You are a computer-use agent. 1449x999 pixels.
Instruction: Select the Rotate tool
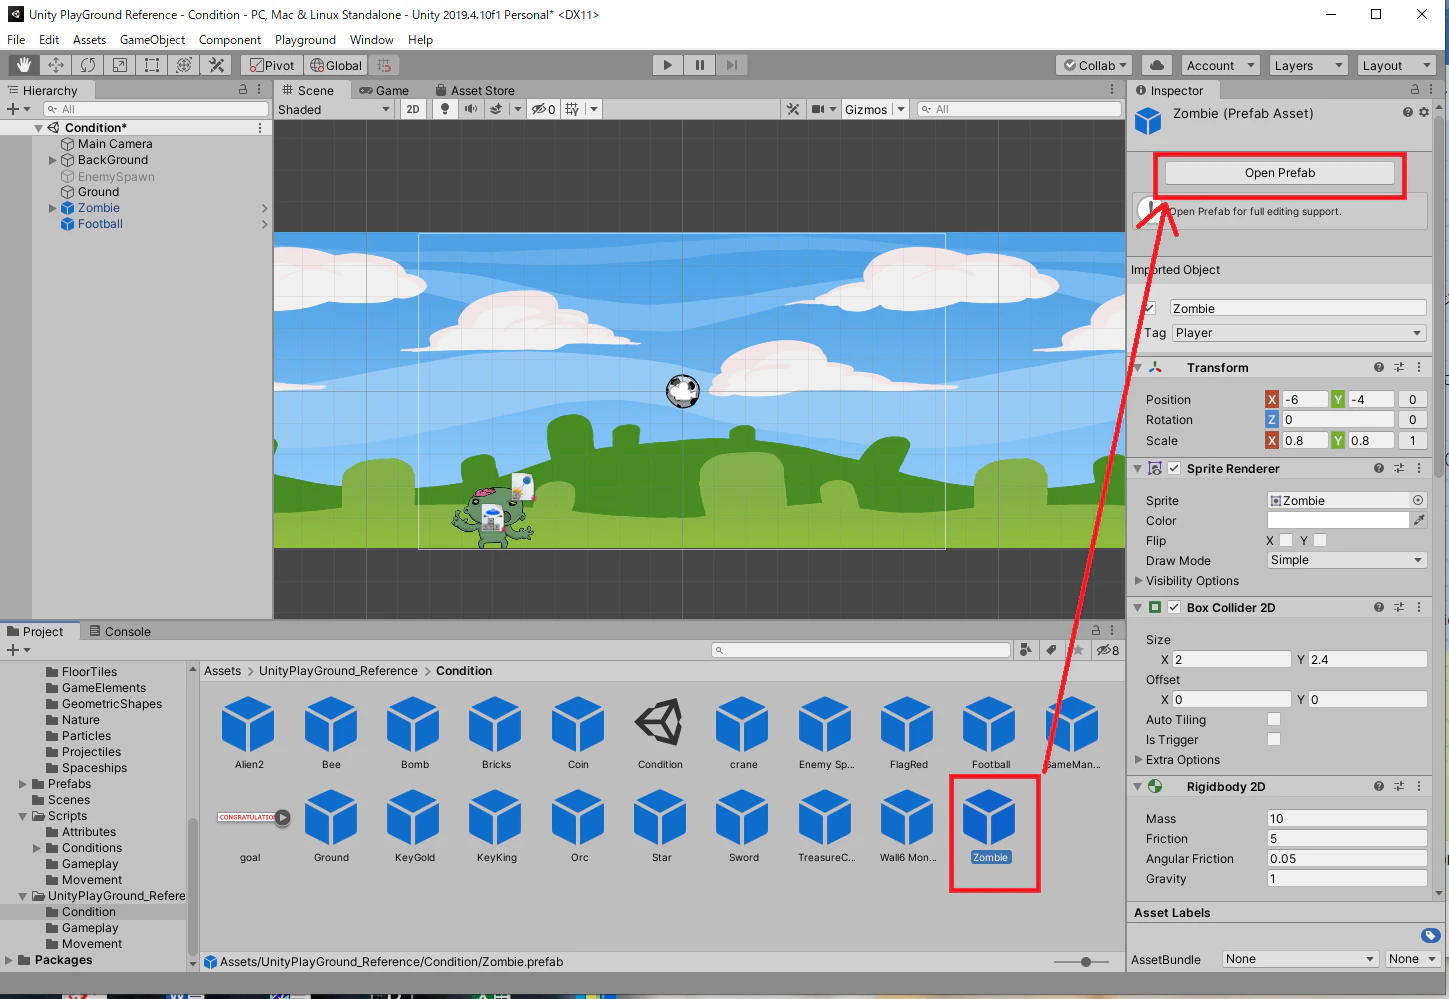pyautogui.click(x=88, y=65)
